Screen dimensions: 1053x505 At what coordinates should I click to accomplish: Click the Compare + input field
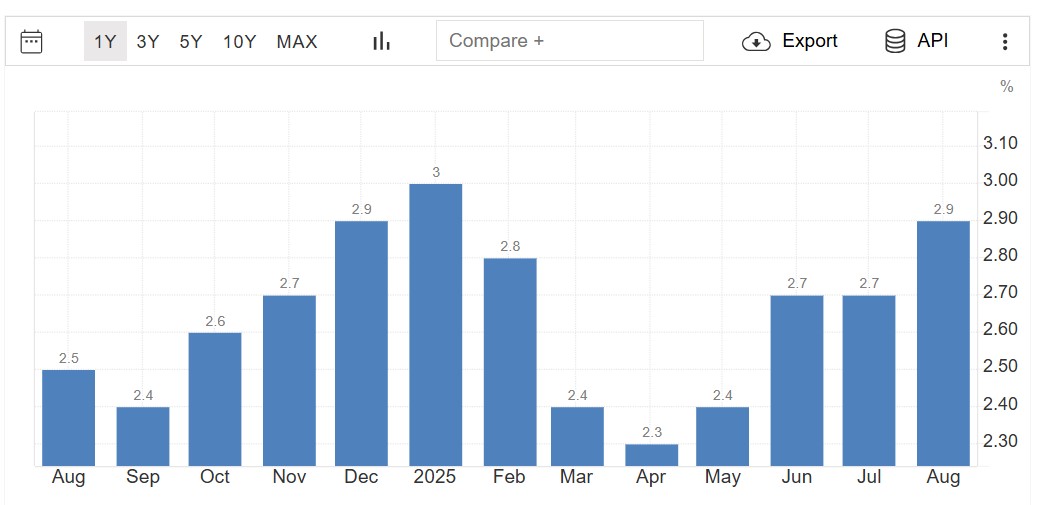[570, 41]
